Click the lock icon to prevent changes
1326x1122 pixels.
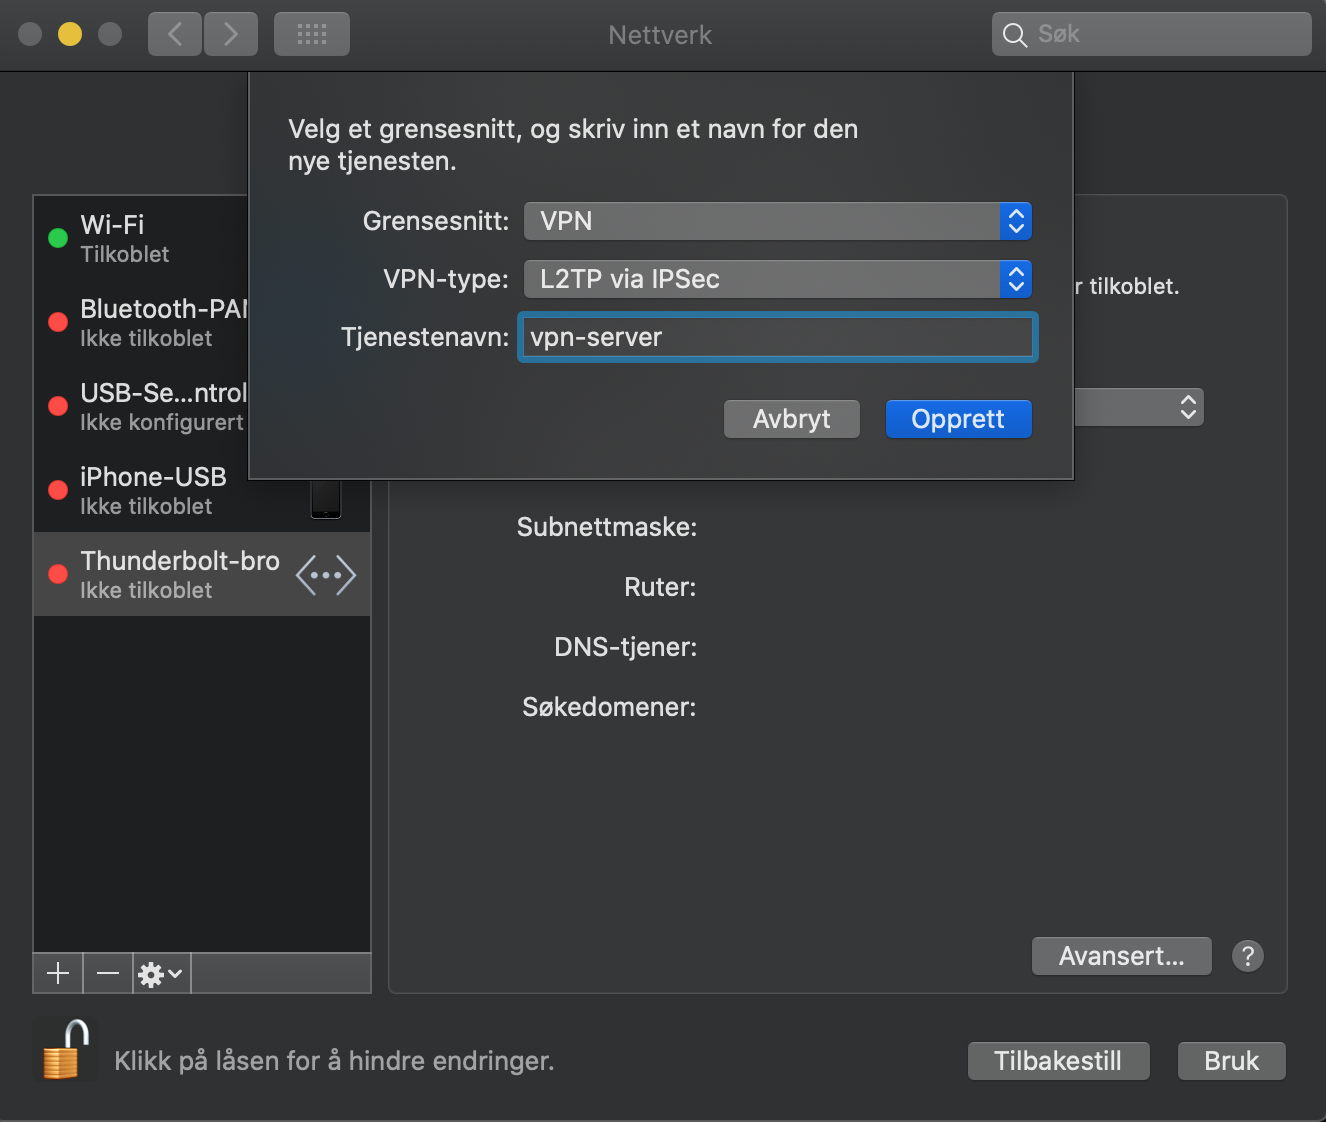63,1050
